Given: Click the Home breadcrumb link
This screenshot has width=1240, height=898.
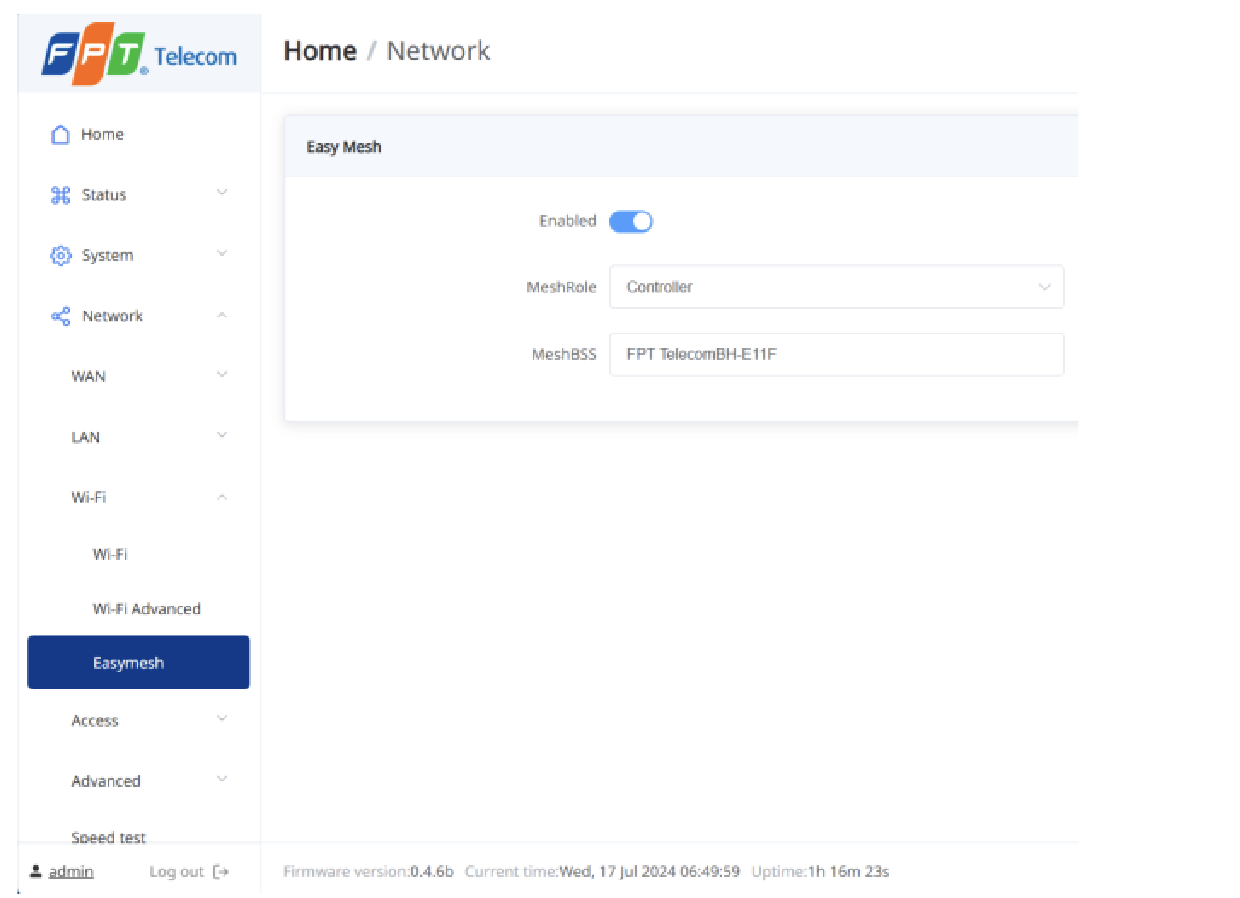Looking at the screenshot, I should 320,51.
